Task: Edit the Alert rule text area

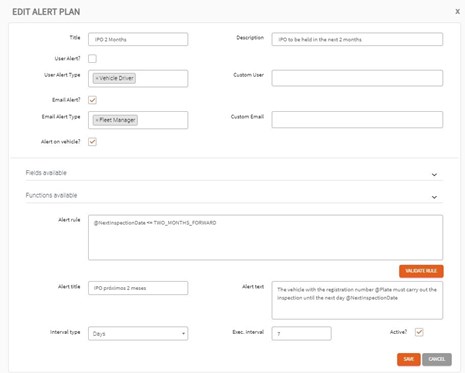Action: (x=265, y=237)
